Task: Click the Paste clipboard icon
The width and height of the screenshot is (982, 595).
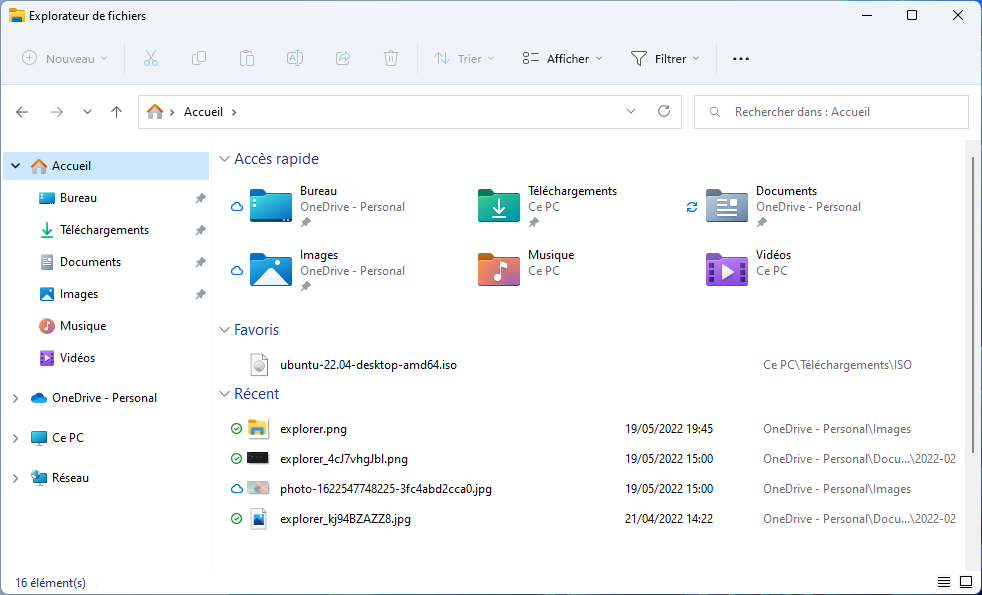Action: [x=247, y=59]
